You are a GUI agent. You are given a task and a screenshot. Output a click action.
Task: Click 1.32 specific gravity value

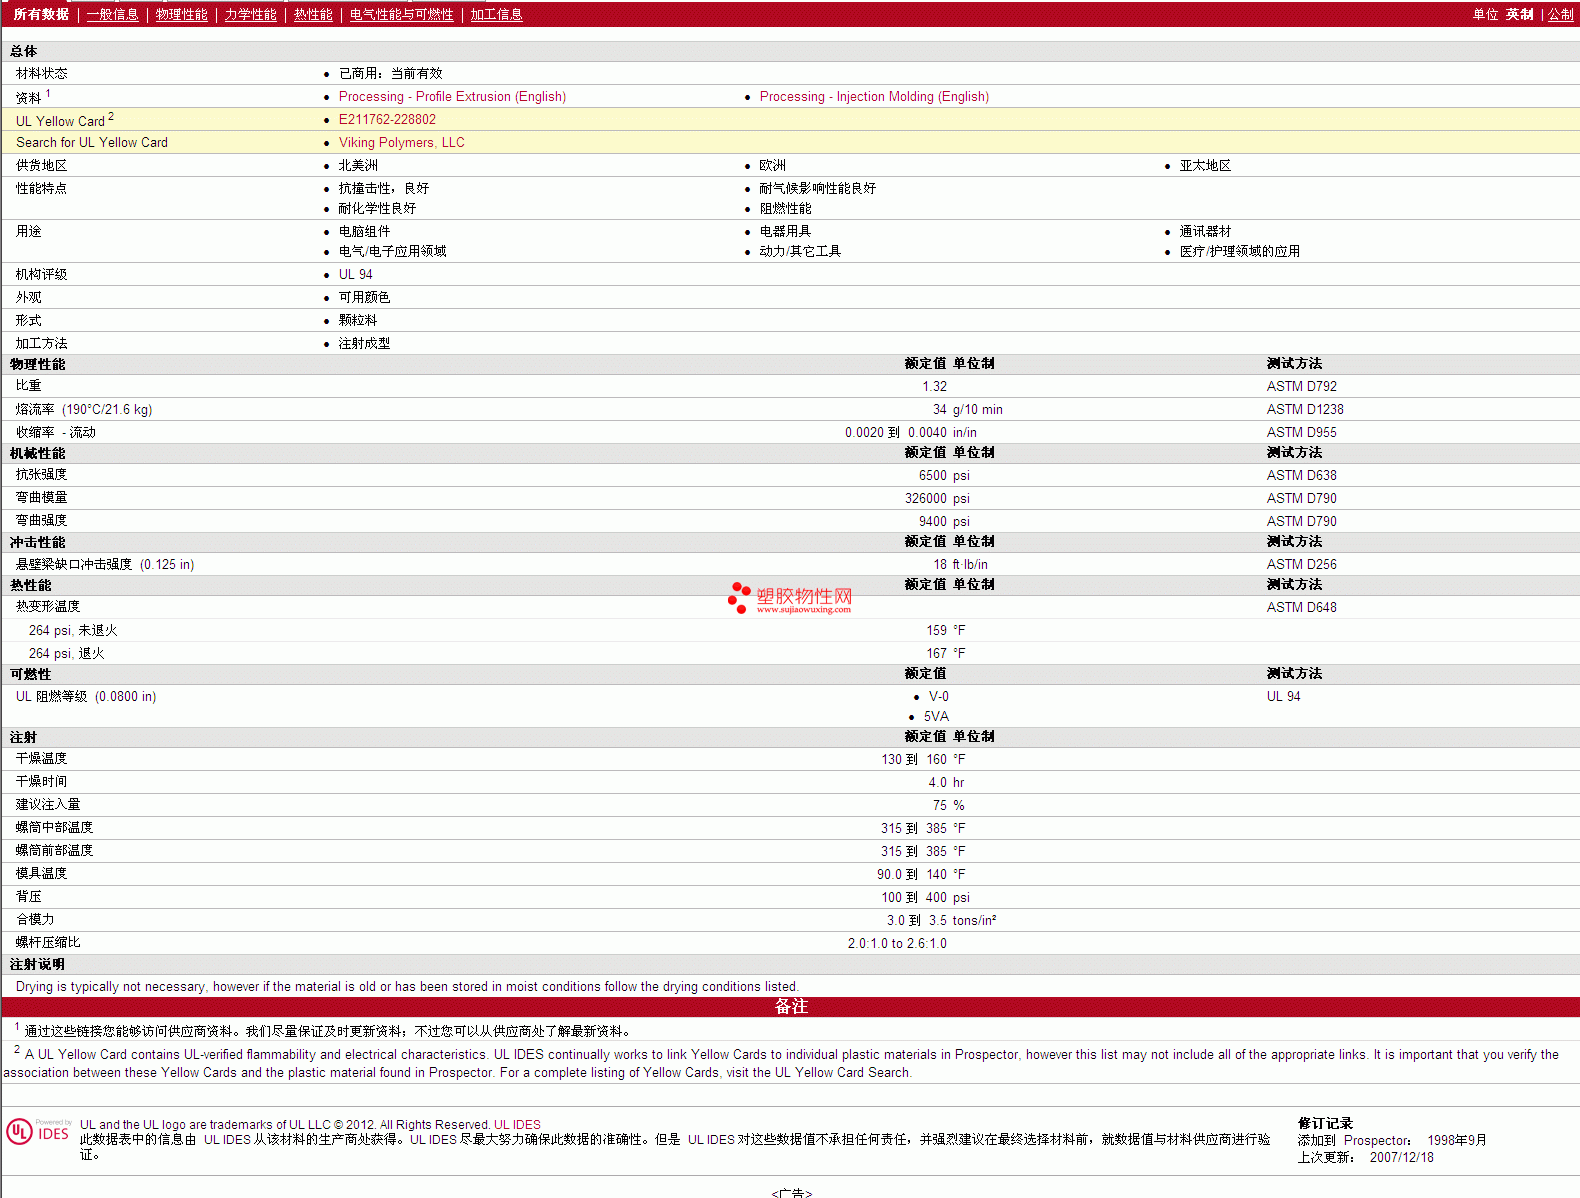tap(934, 386)
